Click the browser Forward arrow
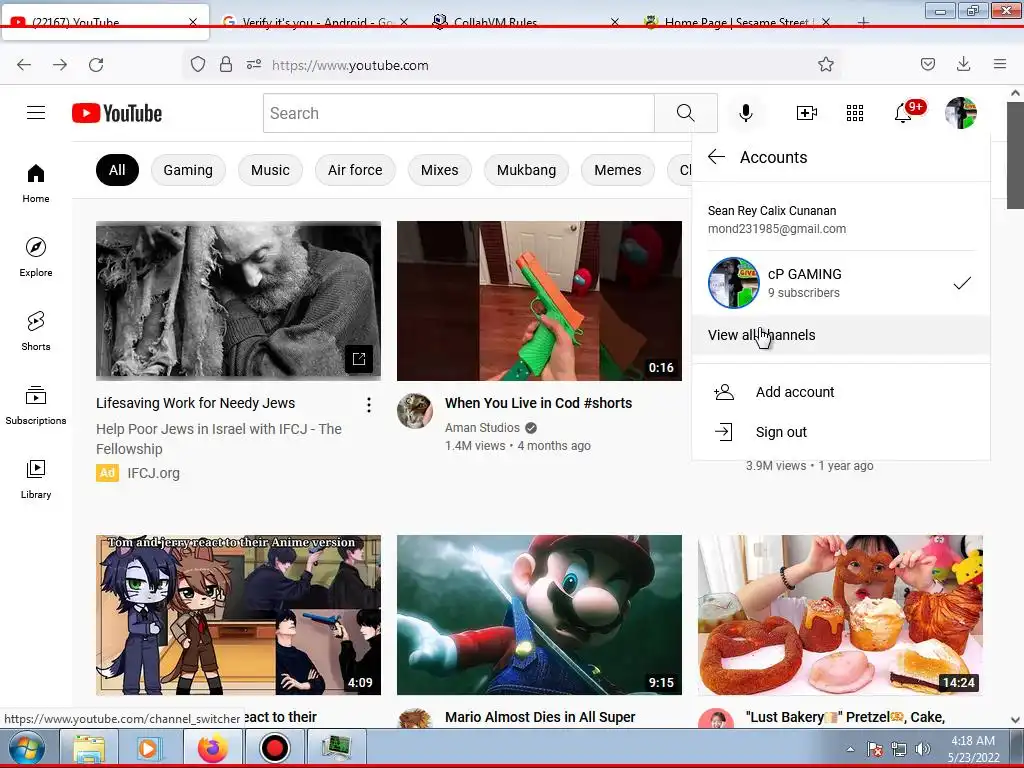The height and width of the screenshot is (768, 1024). (x=60, y=65)
